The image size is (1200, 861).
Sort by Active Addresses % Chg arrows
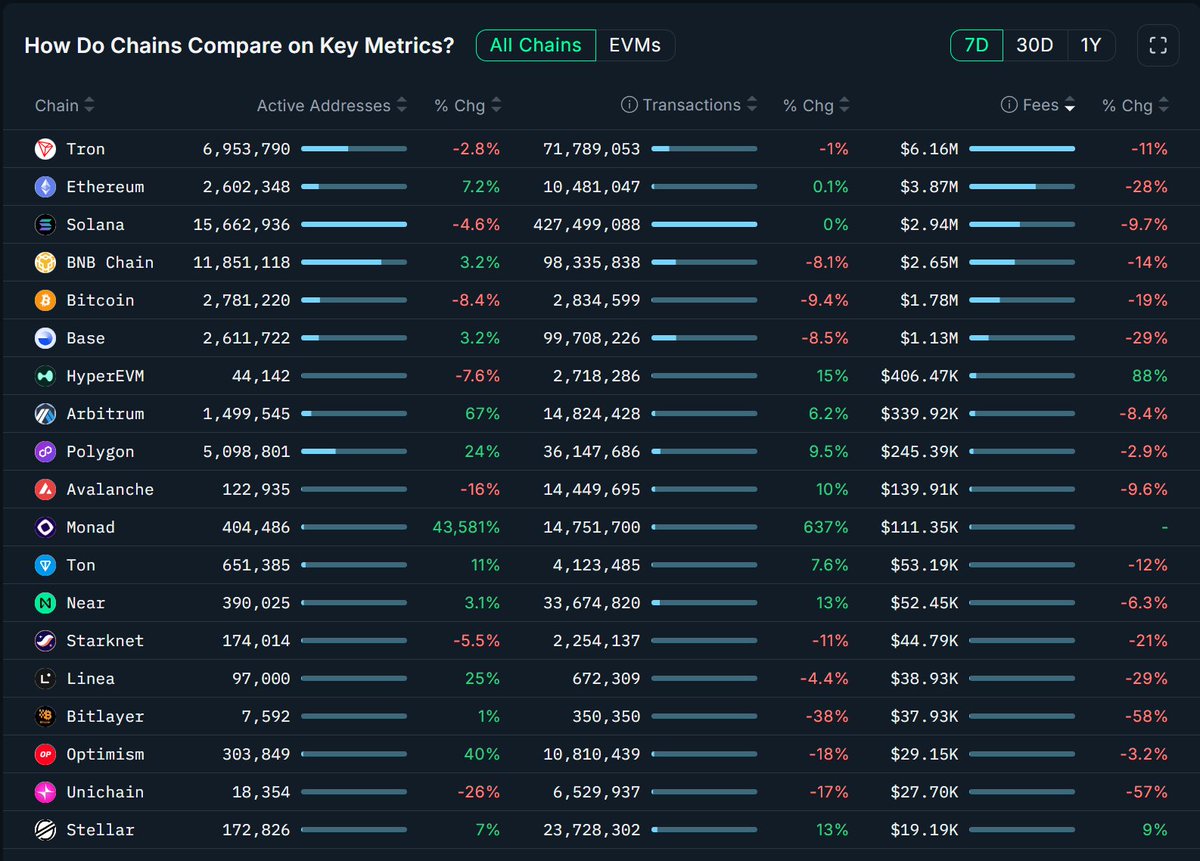(x=496, y=105)
